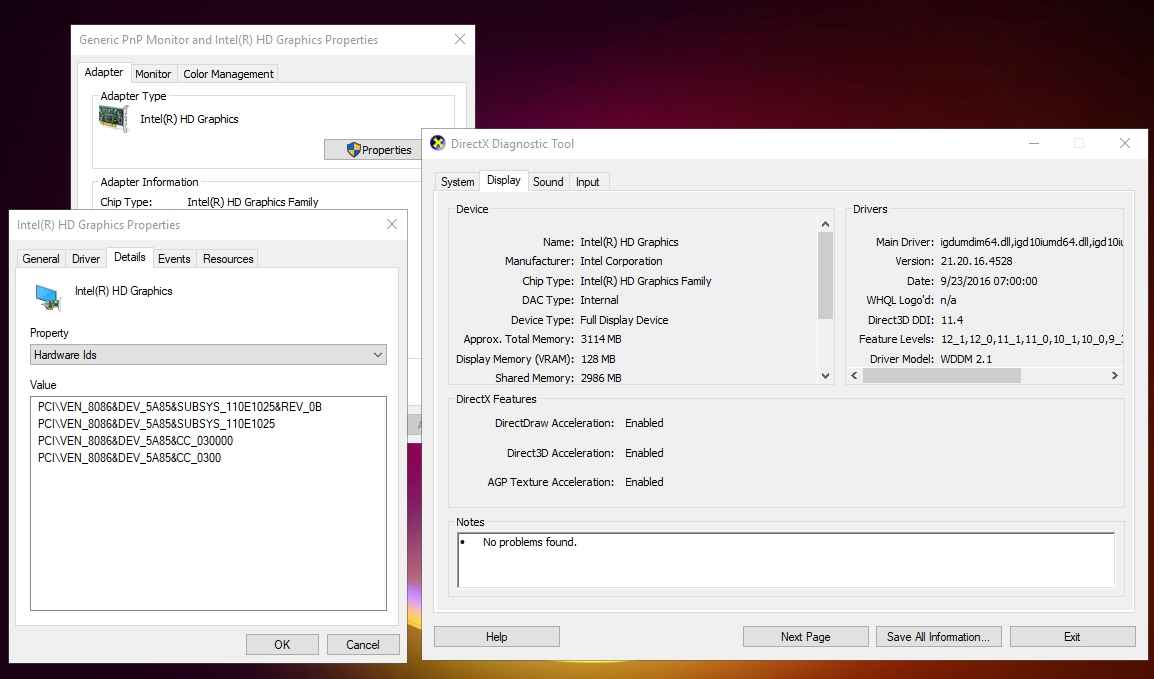
Task: Switch to the Monitor tab
Action: [153, 73]
